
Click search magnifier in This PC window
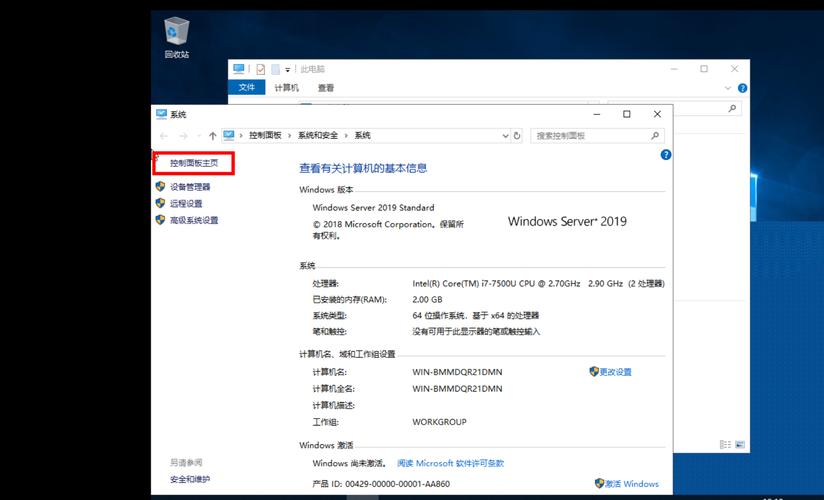732,108
